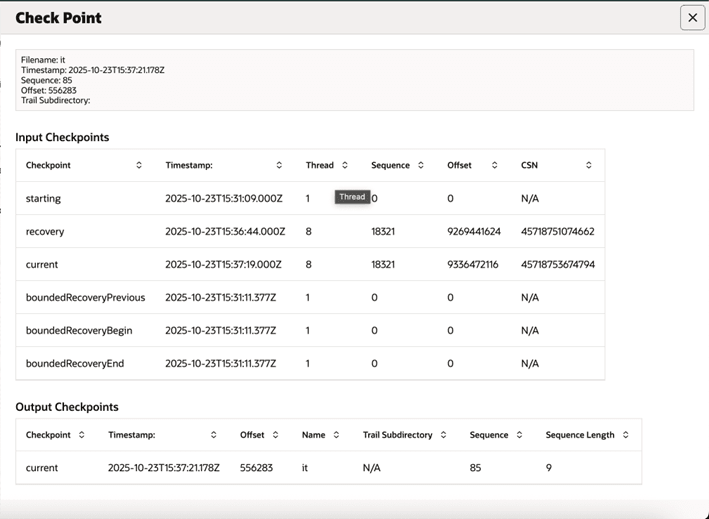
Task: Click the boundedRecoveryEnd checkpoint row
Action: (x=75, y=363)
